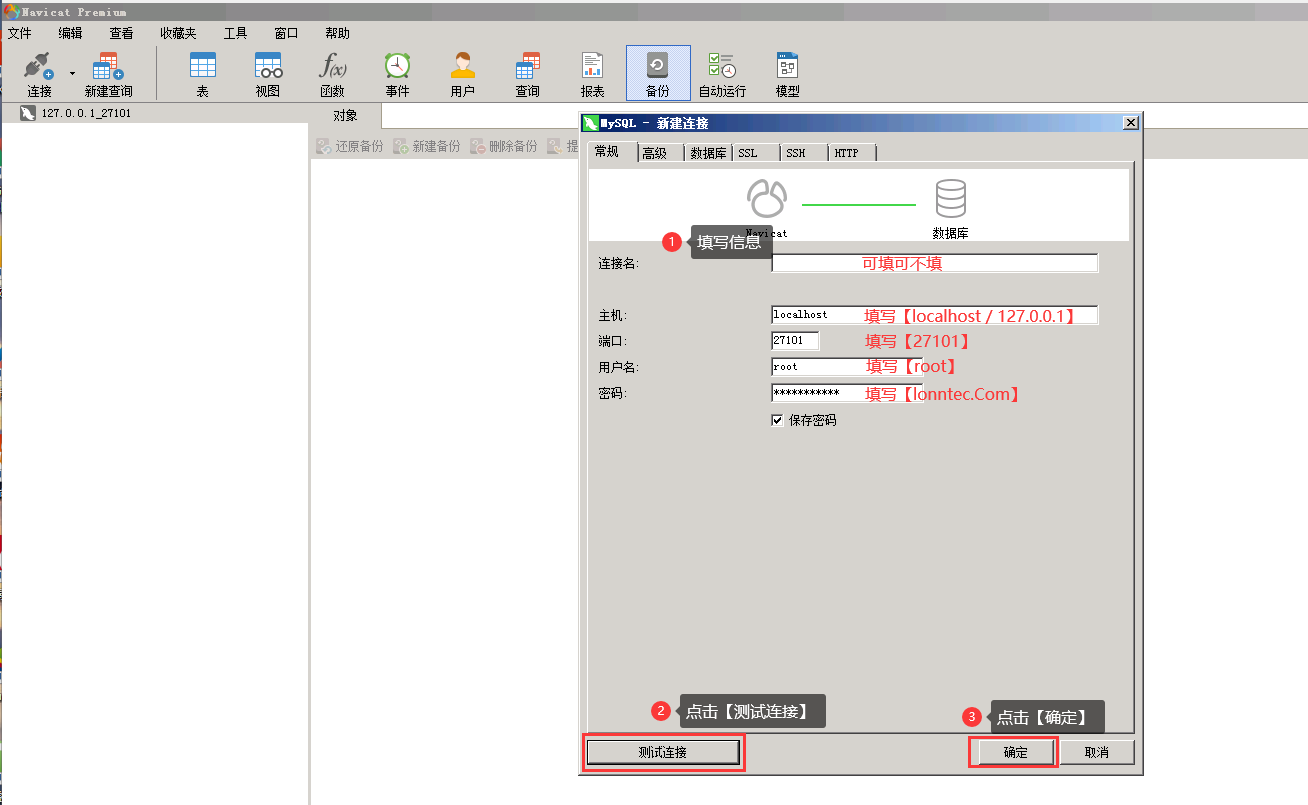Open the 模型 (Model) toolbar icon
The width and height of the screenshot is (1308, 805).
click(x=788, y=74)
